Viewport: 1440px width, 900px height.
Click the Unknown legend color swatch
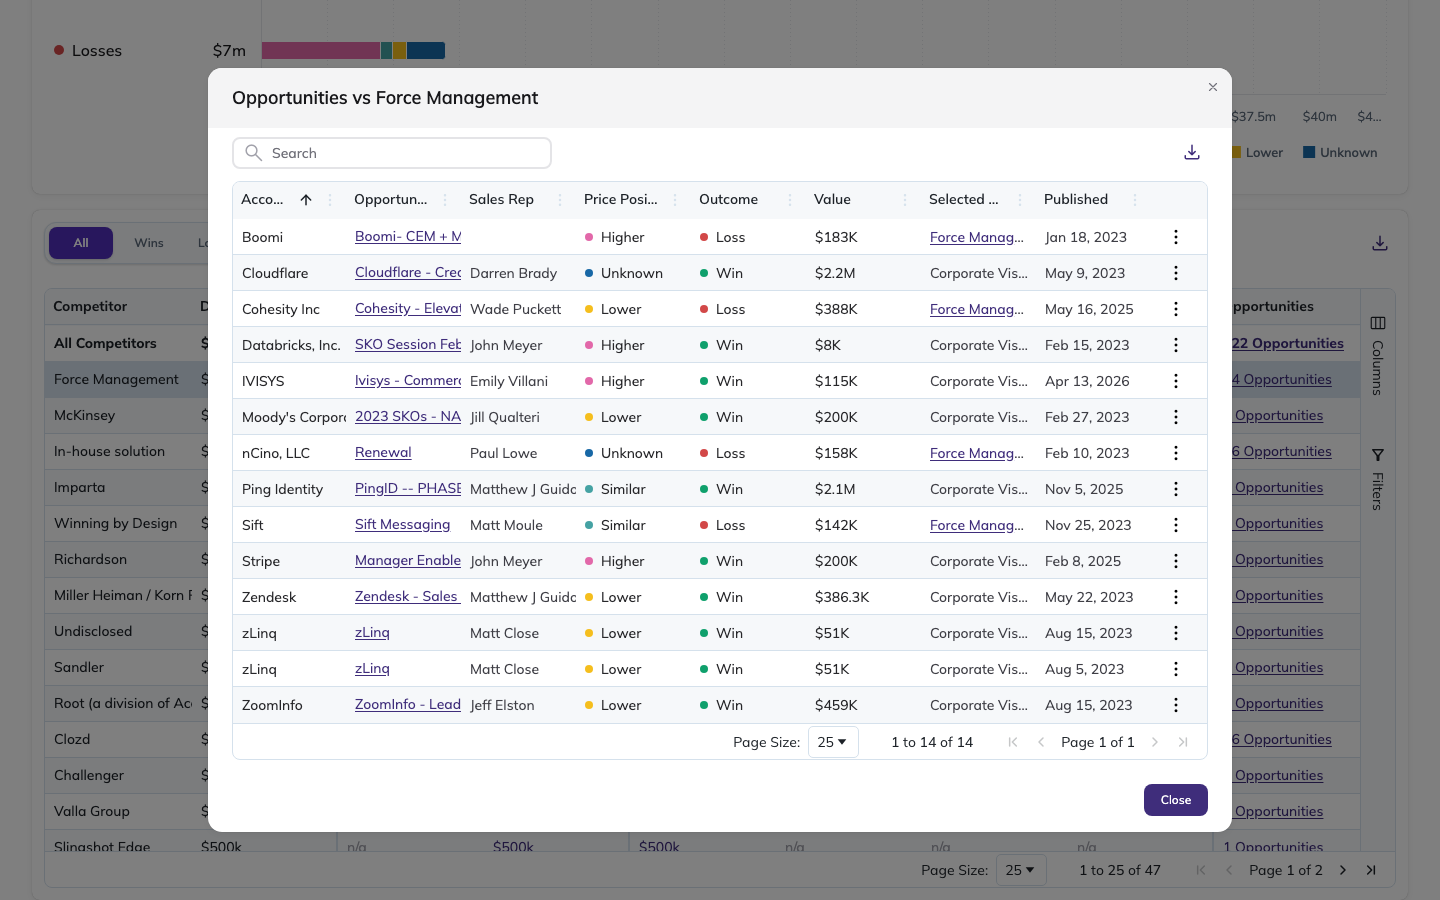point(1309,153)
